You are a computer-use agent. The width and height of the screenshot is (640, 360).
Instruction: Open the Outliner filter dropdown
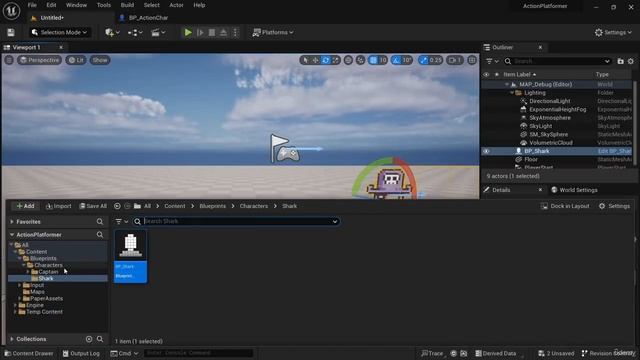tap(492, 61)
